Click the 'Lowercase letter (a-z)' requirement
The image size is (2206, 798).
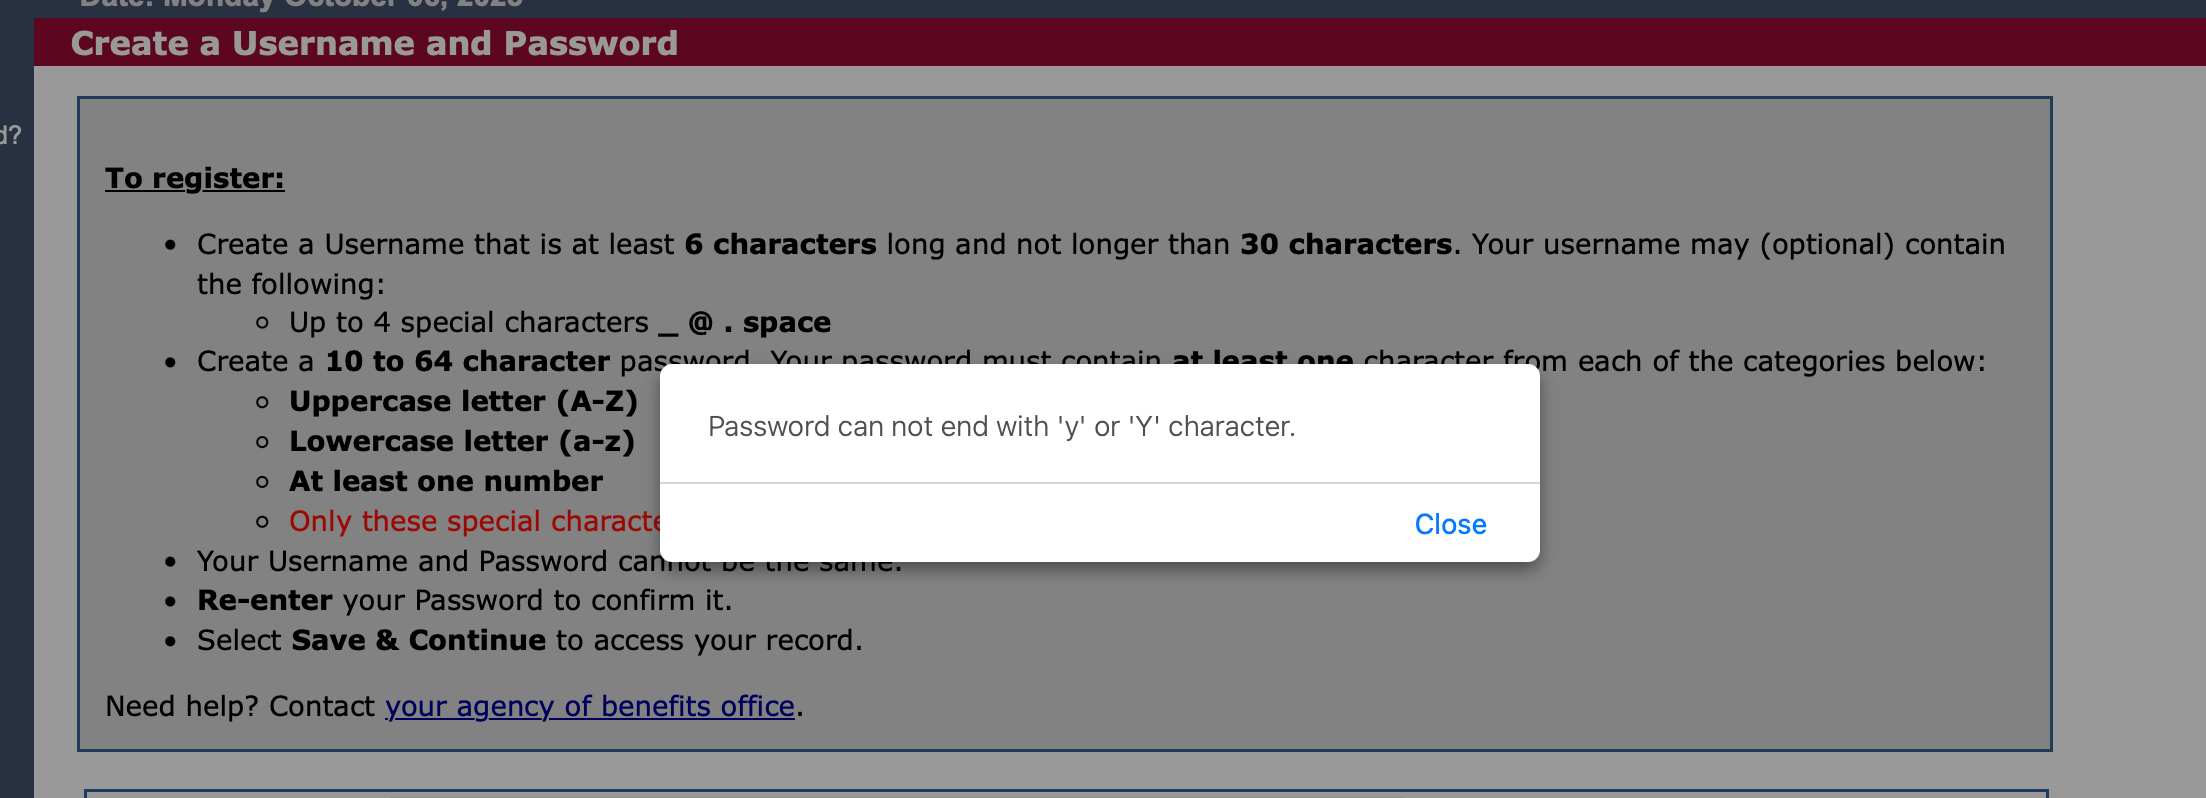461,441
